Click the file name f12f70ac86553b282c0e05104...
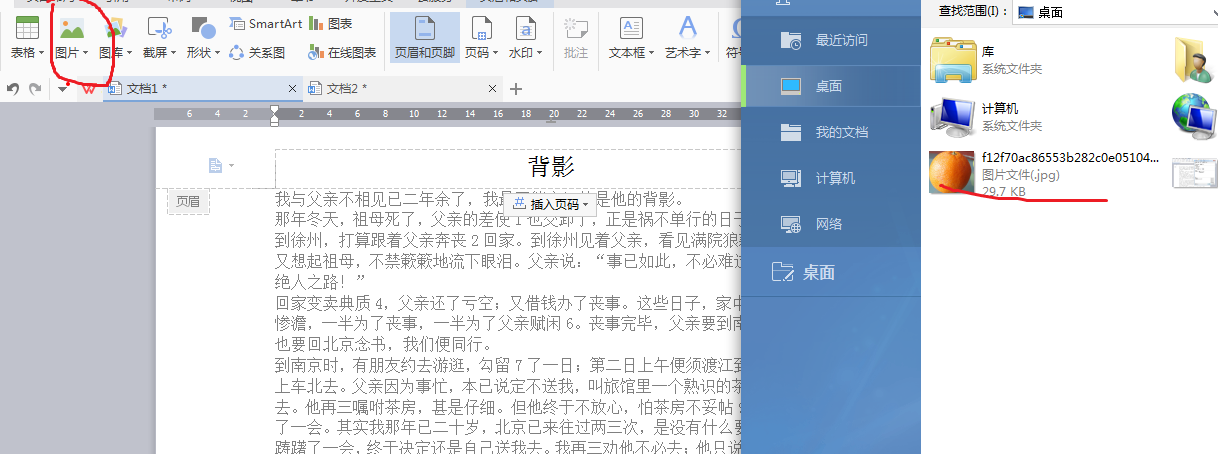The height and width of the screenshot is (454, 1218). pyautogui.click(x=1071, y=158)
